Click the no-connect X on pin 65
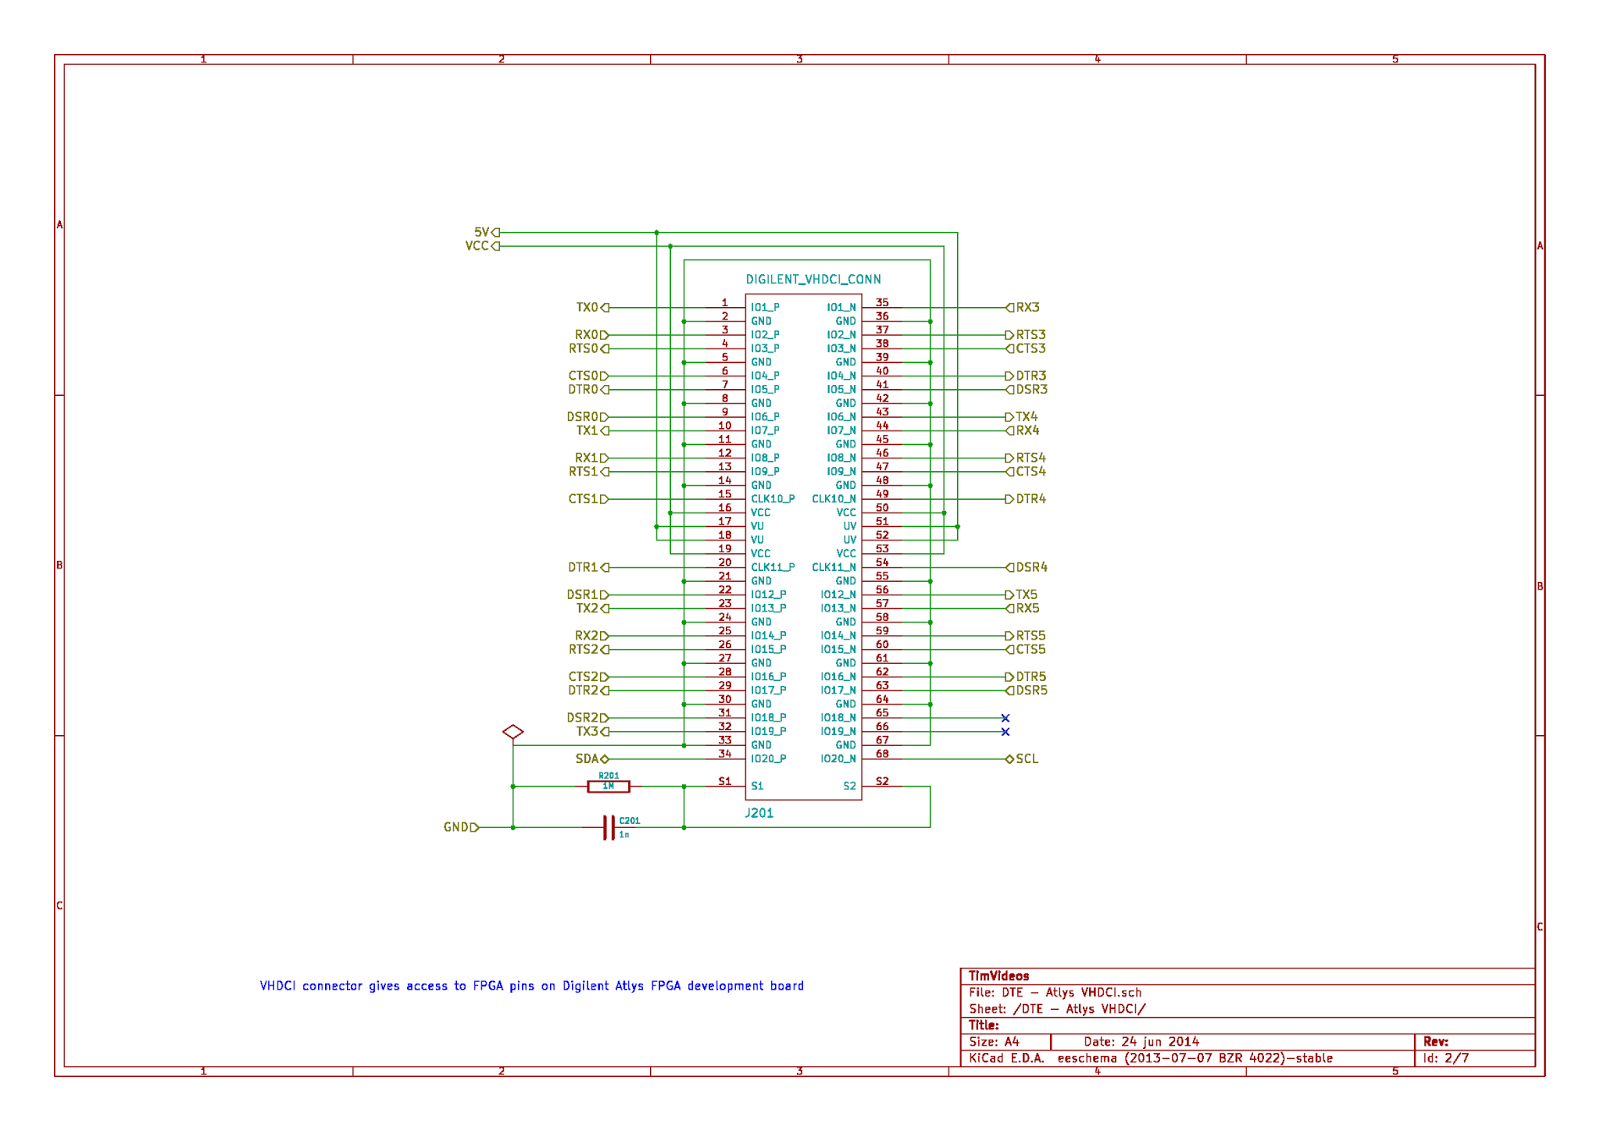The width and height of the screenshot is (1600, 1131). tap(1005, 718)
